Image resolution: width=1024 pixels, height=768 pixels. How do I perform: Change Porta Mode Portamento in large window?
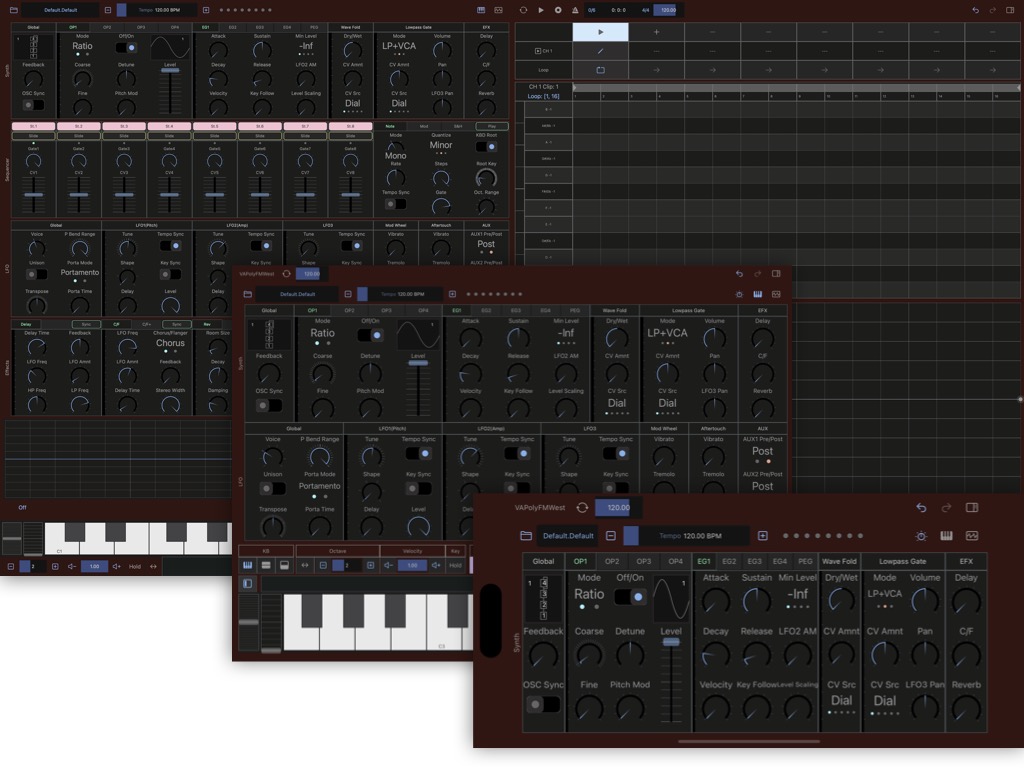[x=80, y=273]
